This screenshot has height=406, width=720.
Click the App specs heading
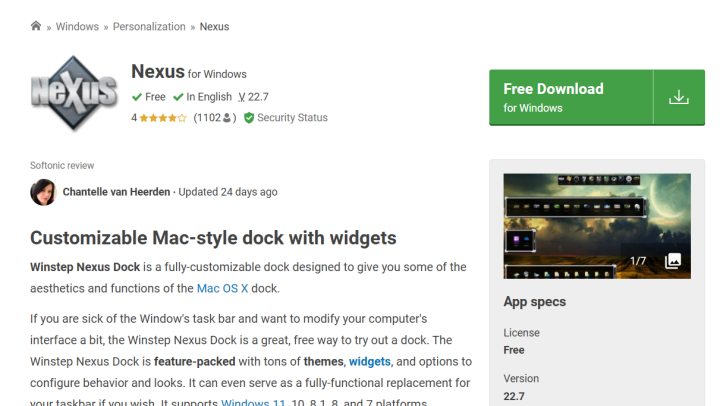pos(534,302)
